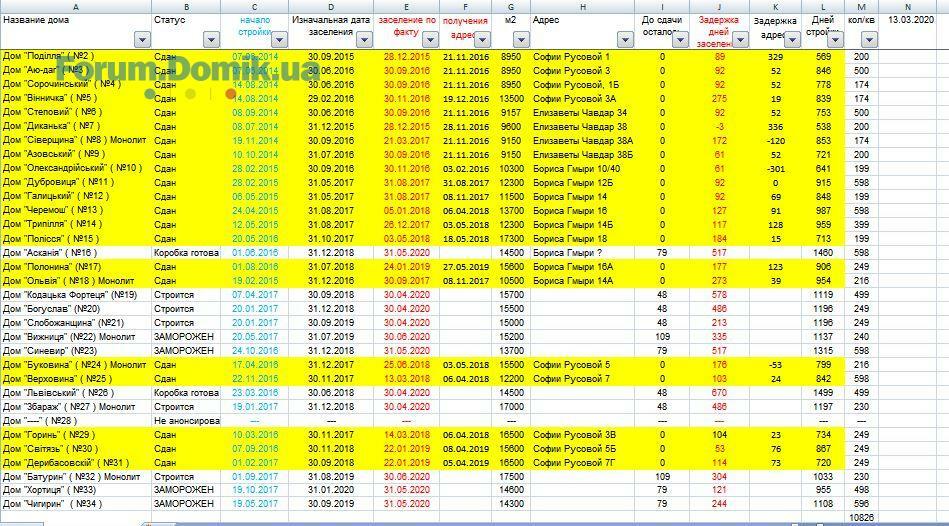Select м2 cell 17500 for Батурин
This screenshot has height=526, width=949.
[x=511, y=476]
